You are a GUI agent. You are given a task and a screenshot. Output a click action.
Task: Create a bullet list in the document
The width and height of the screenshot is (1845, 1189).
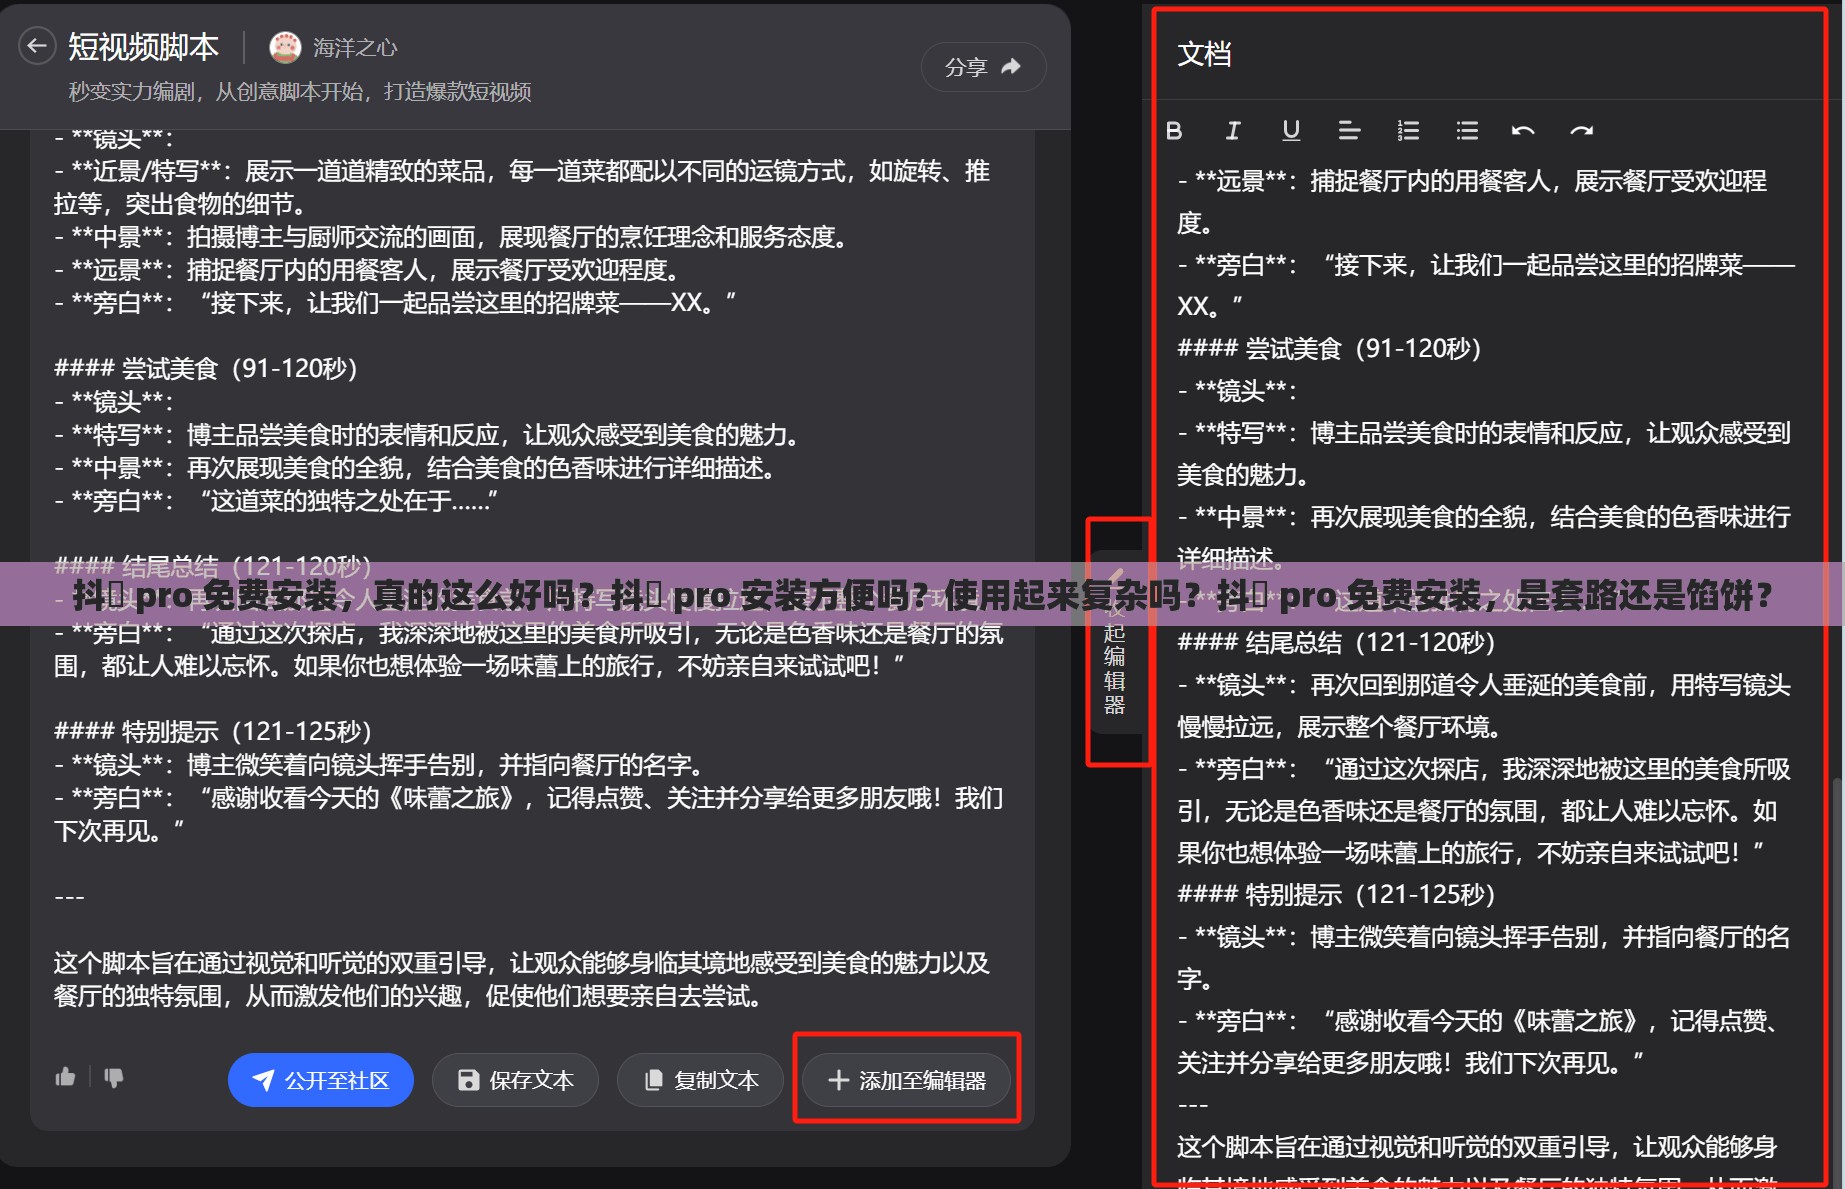(1465, 131)
